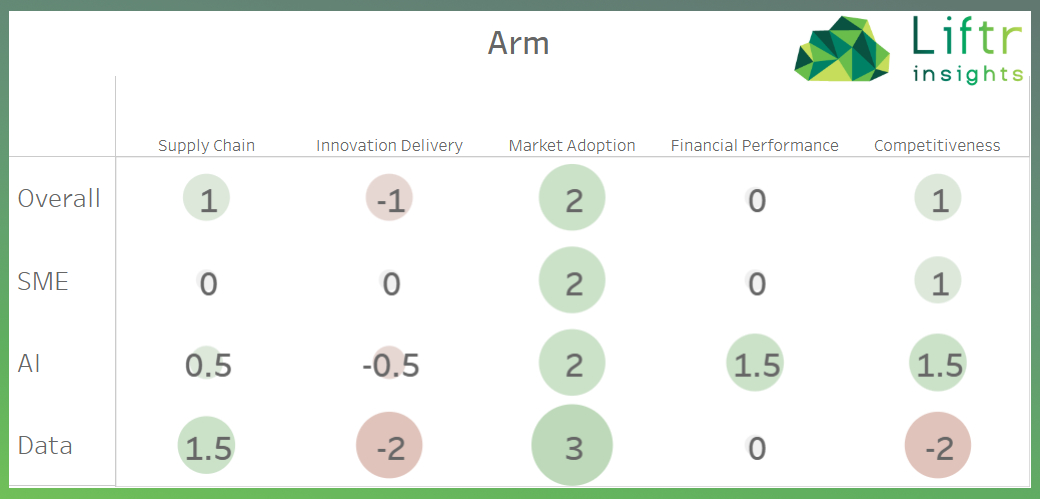The image size is (1040, 499).
Task: Select the Supply Chain column header
Action: coord(206,145)
